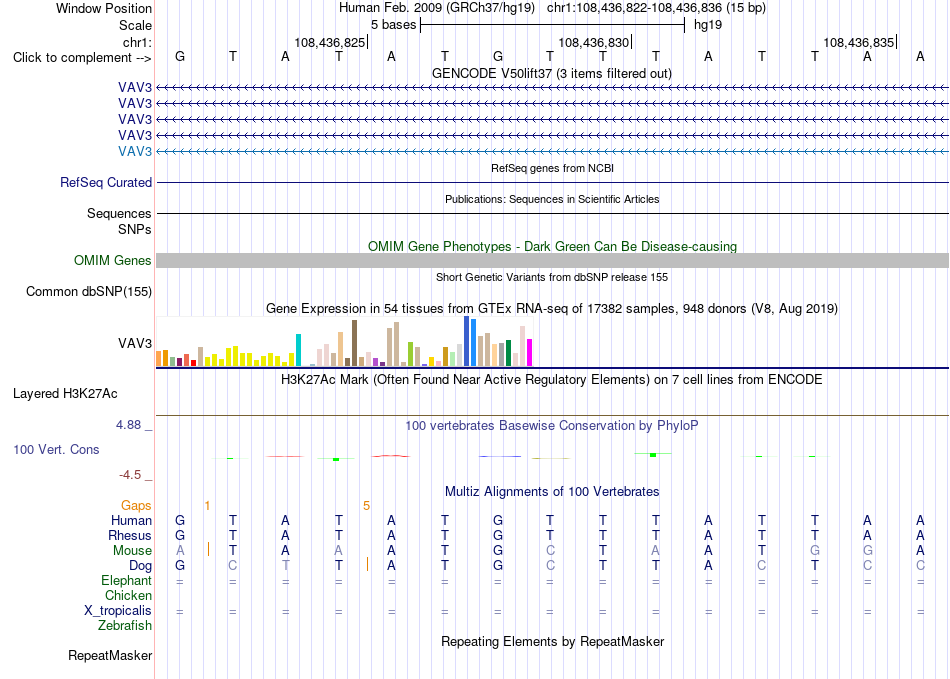Click the orange gap count '1'
The image size is (950, 679).
coord(207,506)
